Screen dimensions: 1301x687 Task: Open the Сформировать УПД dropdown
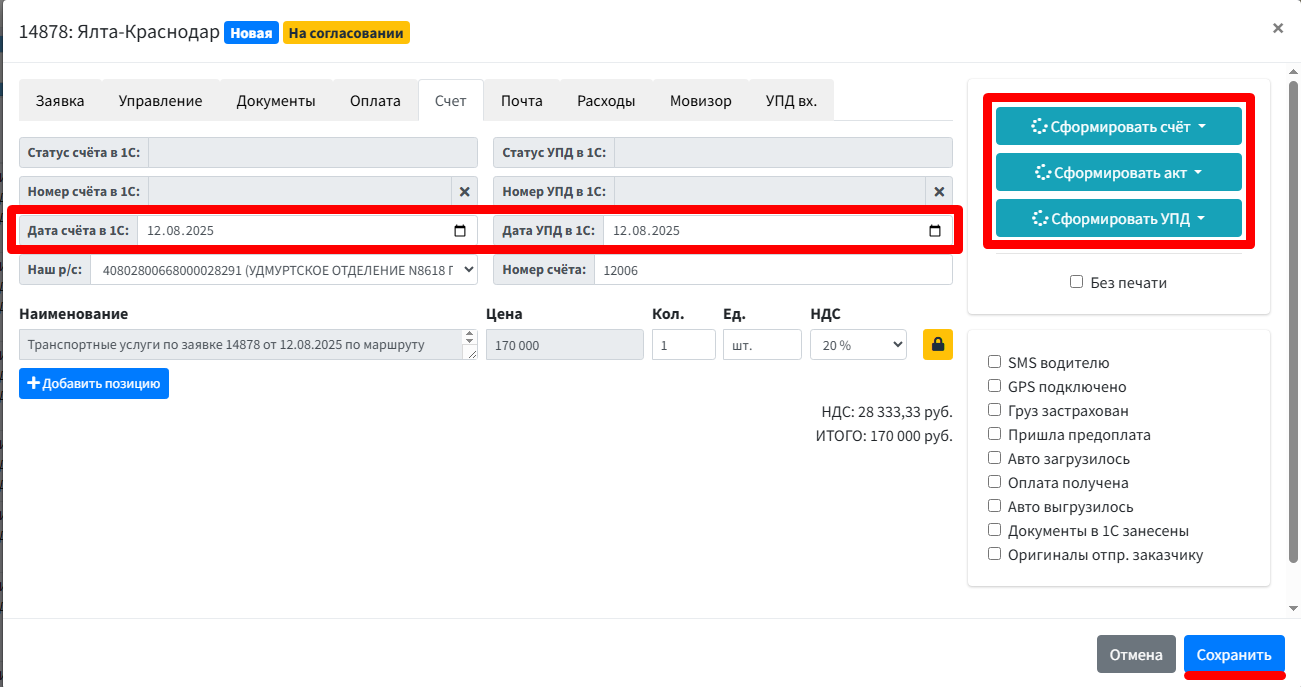coord(1118,219)
